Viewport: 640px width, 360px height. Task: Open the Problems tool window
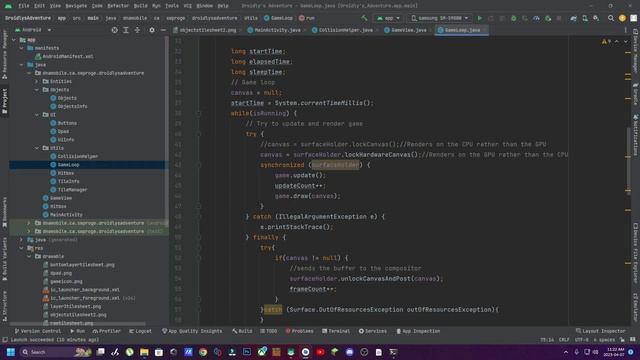tap(299, 331)
